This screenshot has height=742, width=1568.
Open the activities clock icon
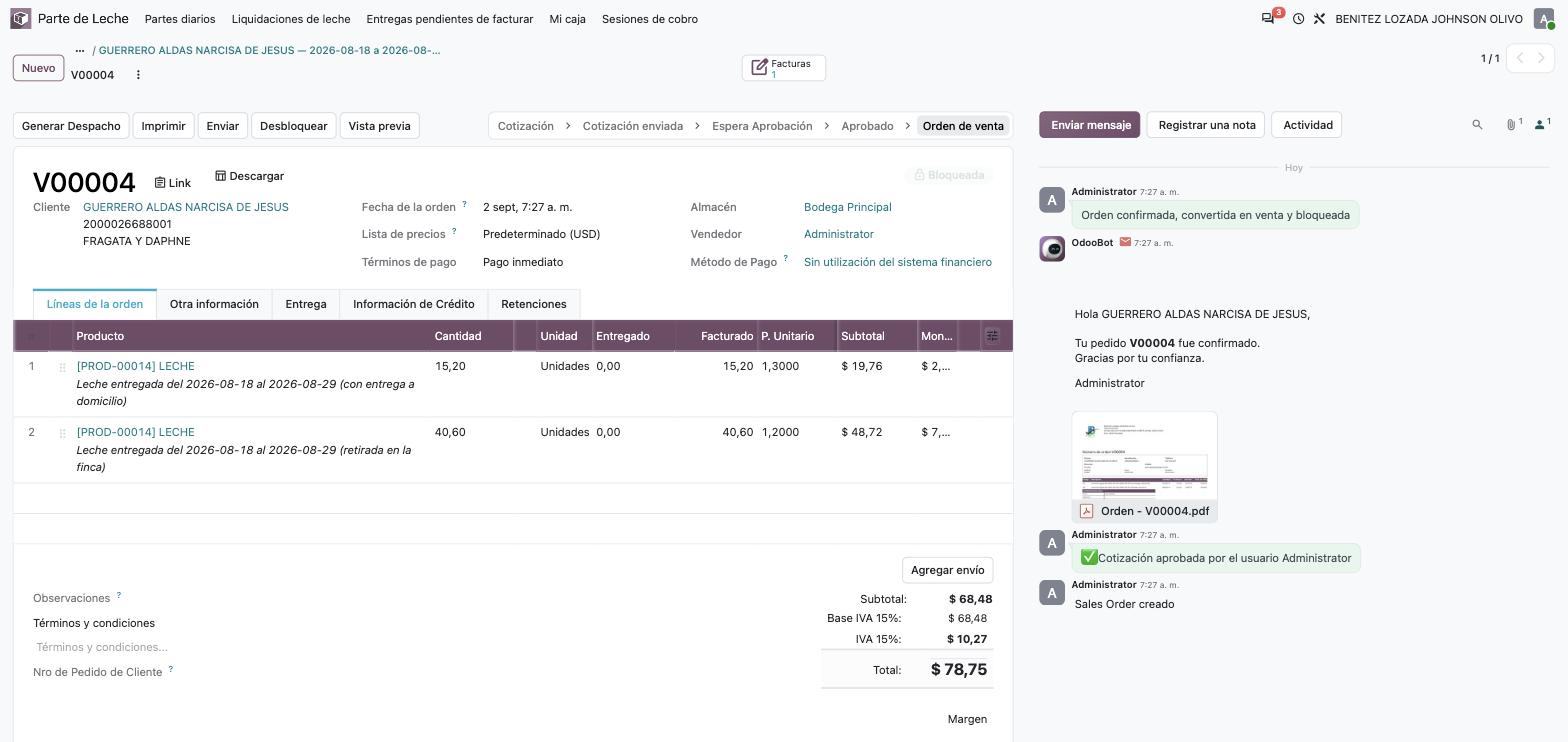(1298, 19)
